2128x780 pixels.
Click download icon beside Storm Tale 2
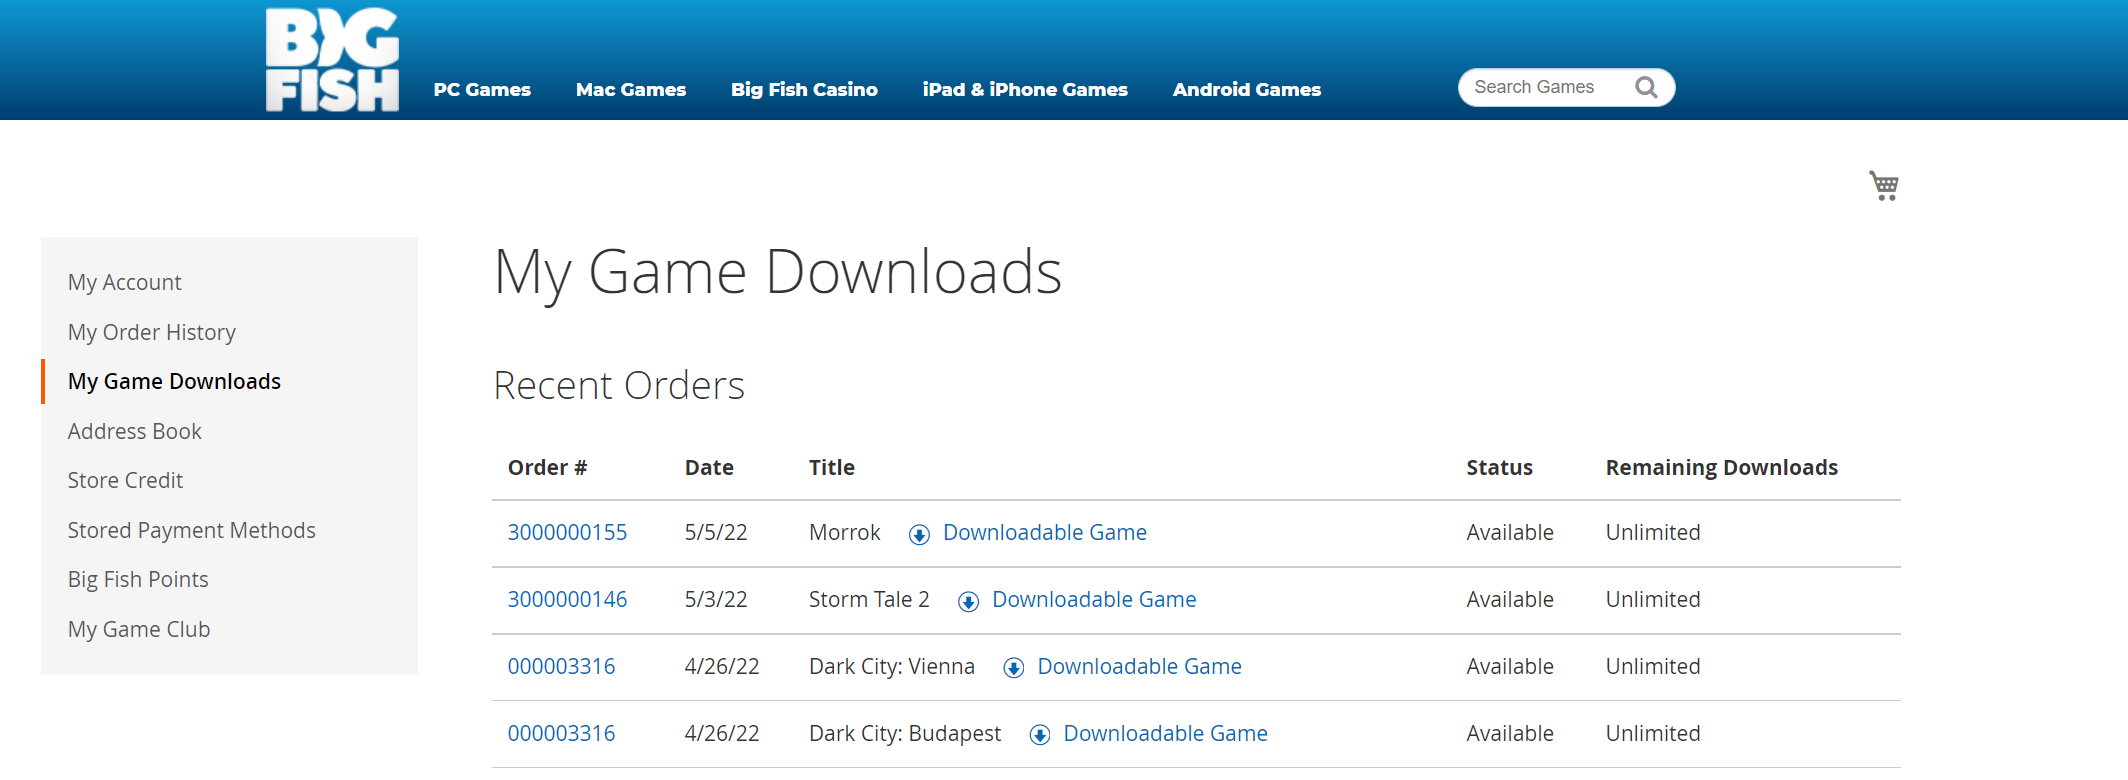pyautogui.click(x=968, y=601)
